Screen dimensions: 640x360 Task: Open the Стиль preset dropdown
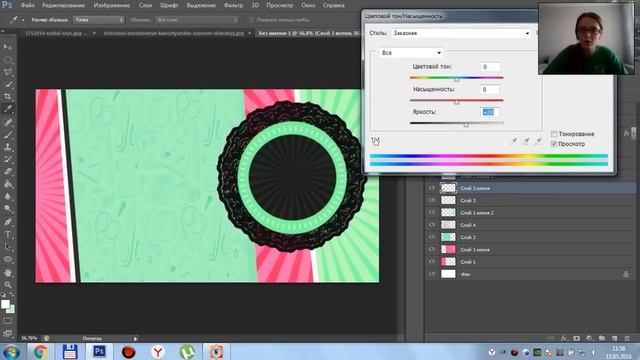pyautogui.click(x=461, y=33)
